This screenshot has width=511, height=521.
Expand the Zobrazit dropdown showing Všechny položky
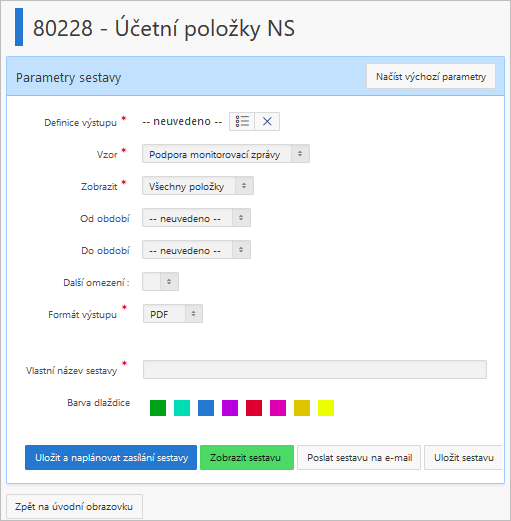tap(198, 186)
